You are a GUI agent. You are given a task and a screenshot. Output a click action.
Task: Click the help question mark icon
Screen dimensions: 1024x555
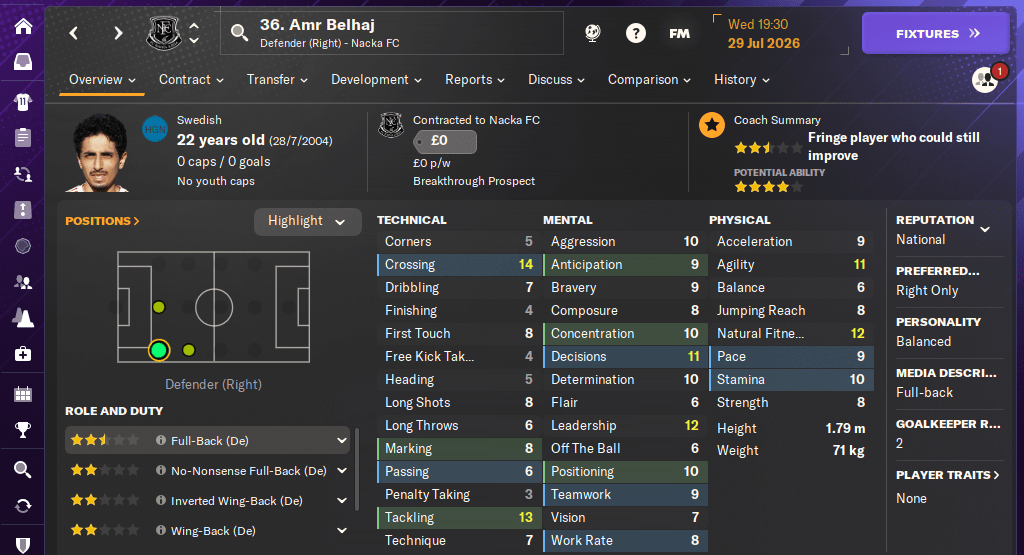[636, 33]
